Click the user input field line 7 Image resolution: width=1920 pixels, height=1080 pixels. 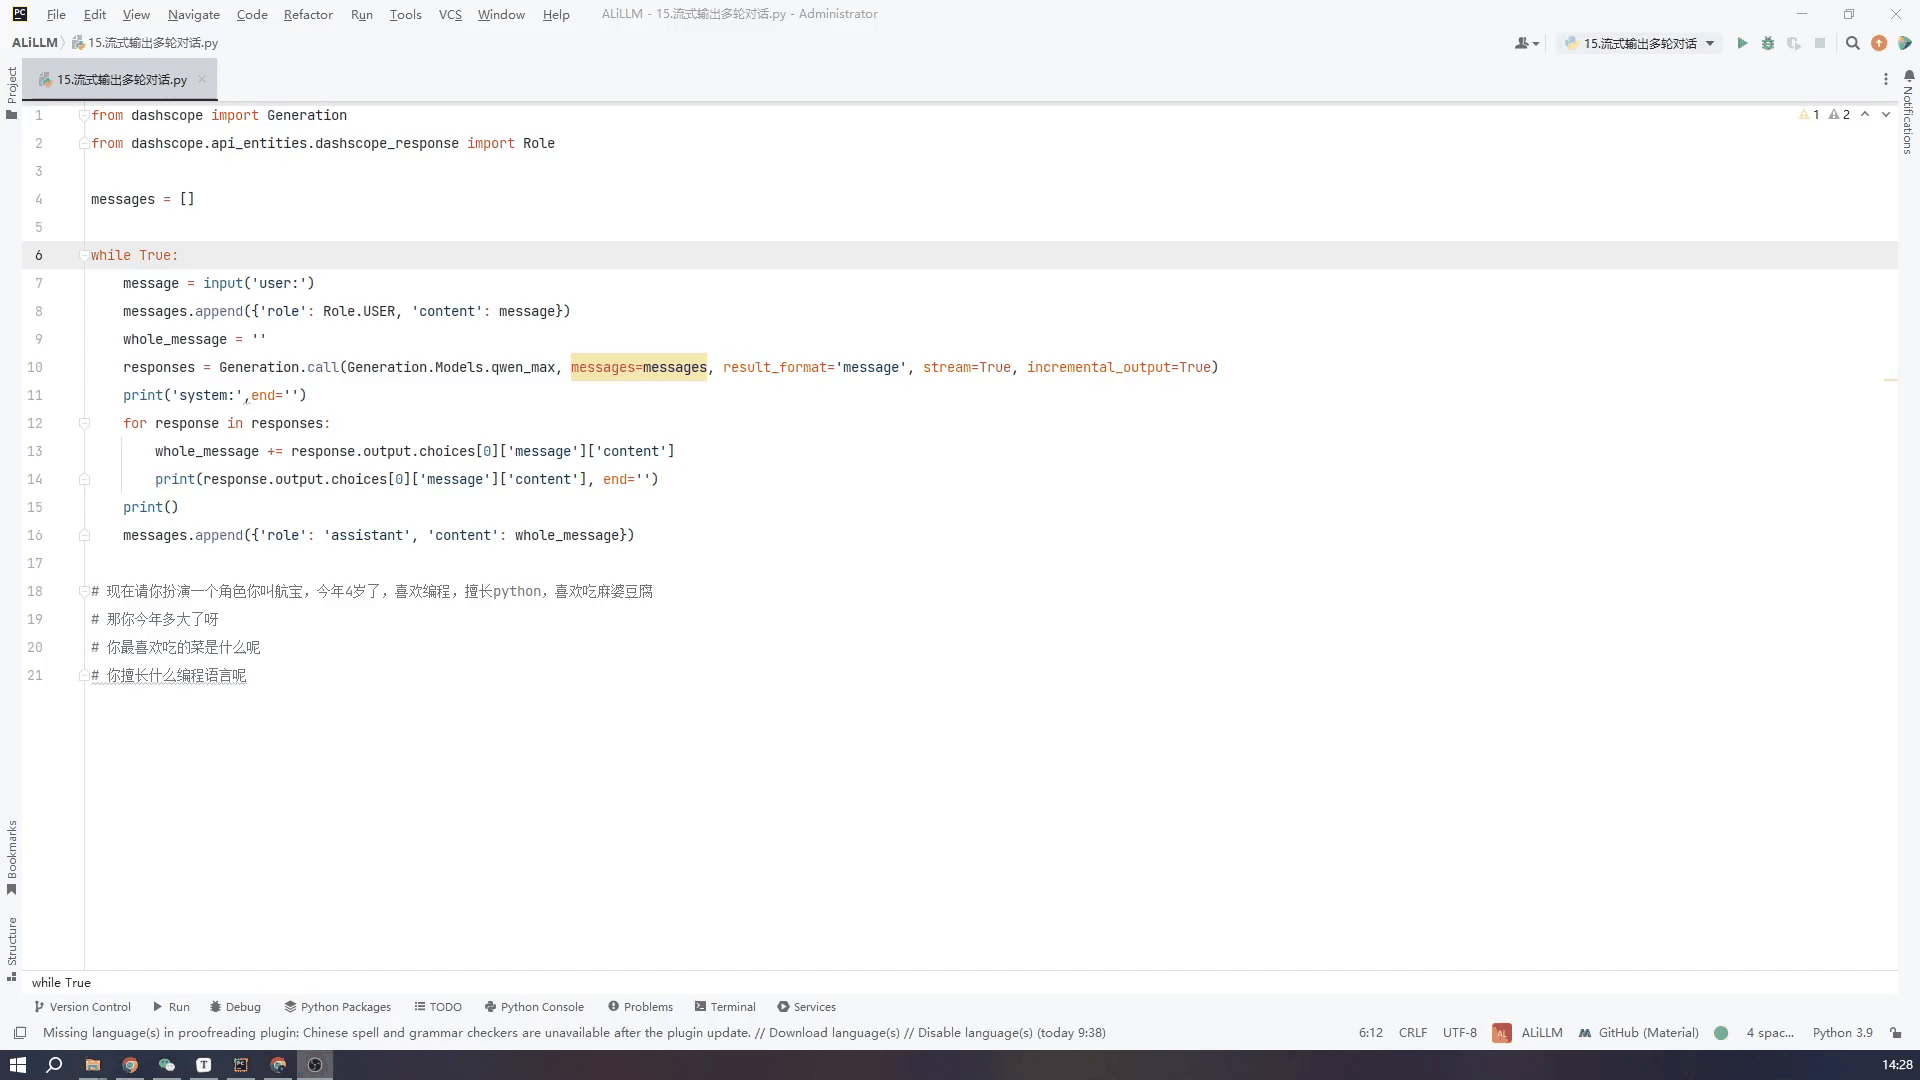coord(219,282)
